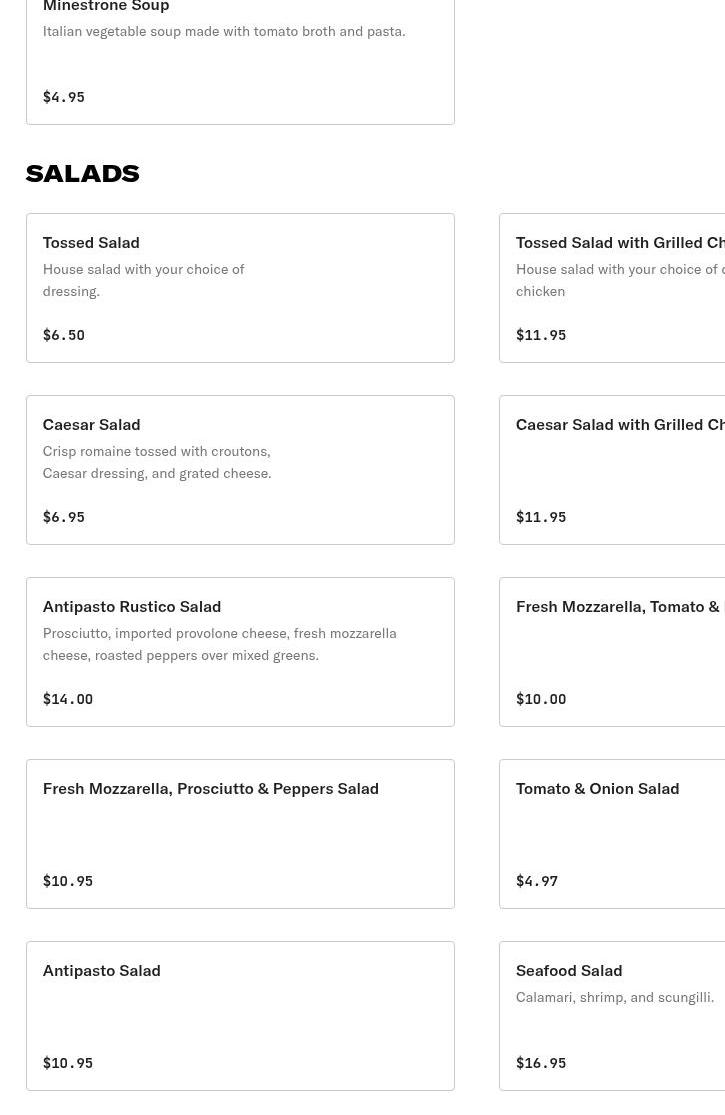Image resolution: width=725 pixels, height=1115 pixels.
Task: Select the Antipasto Rustico Salad title
Action: [x=132, y=606]
